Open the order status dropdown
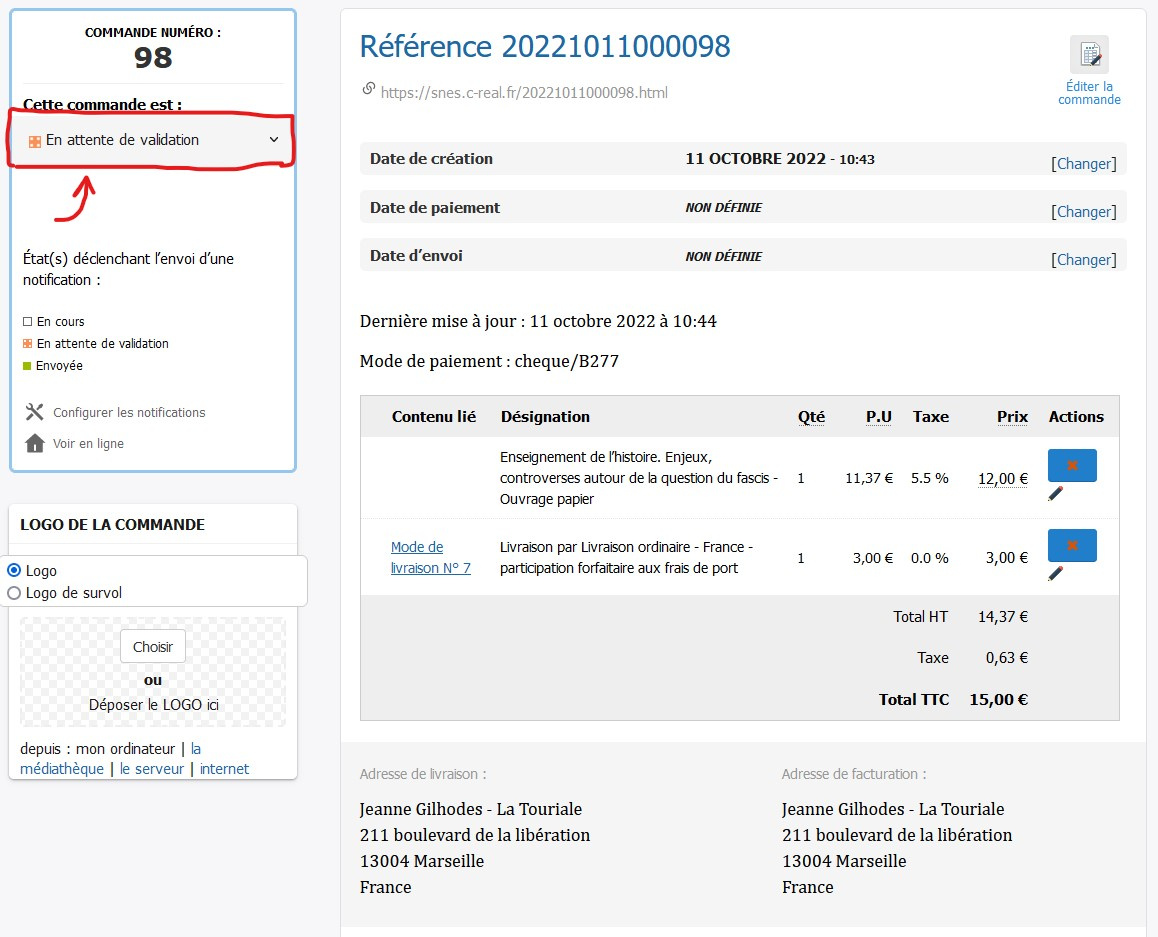This screenshot has width=1158, height=937. 152,141
